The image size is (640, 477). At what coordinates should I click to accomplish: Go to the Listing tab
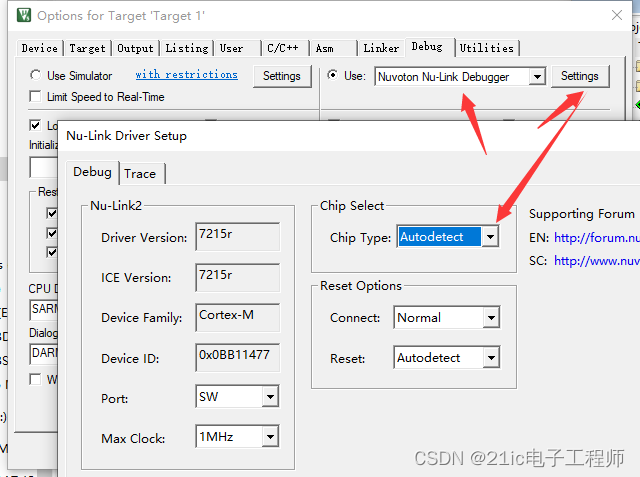[187, 48]
